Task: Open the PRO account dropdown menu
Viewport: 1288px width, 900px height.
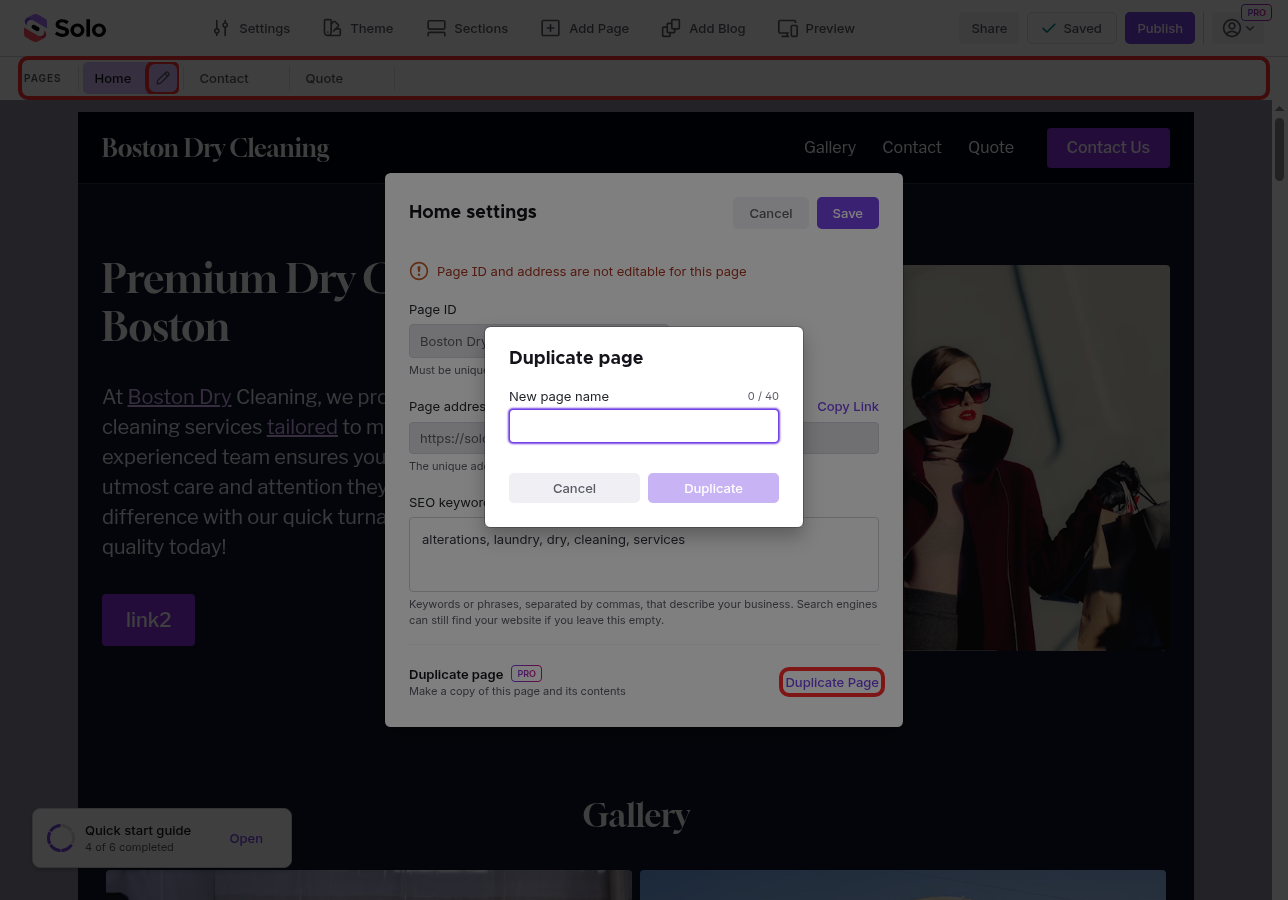Action: [1239, 28]
